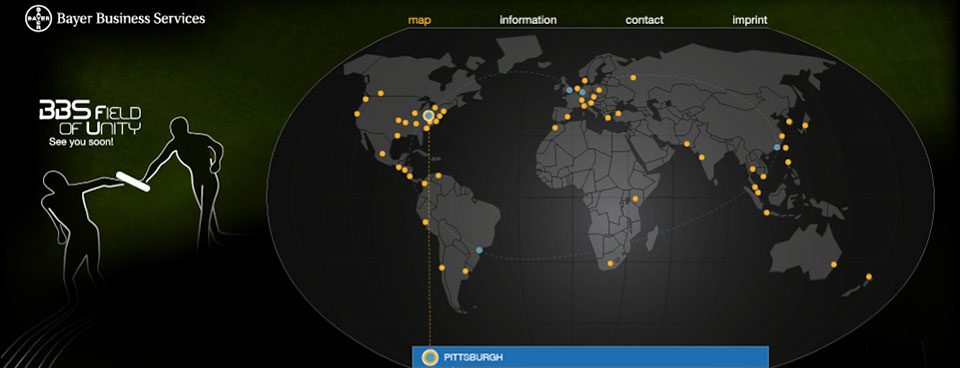Screen dimensions: 960x368
Task: Click the orange marker in northwest Africa
Action: tap(555, 128)
